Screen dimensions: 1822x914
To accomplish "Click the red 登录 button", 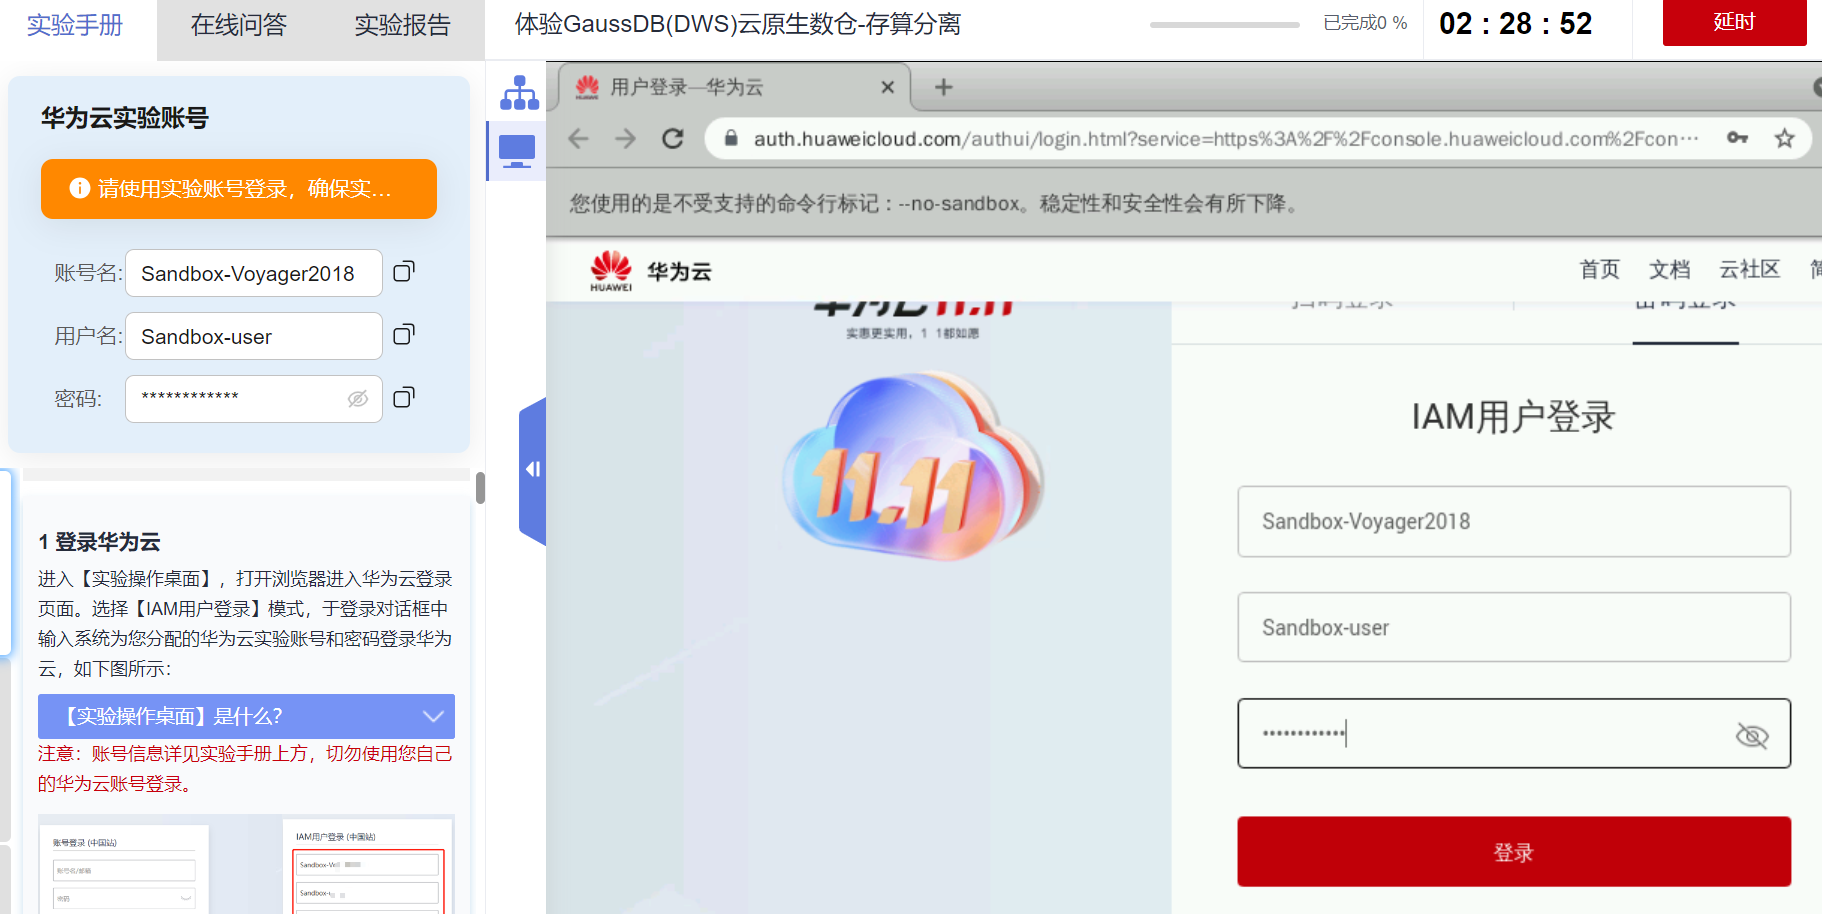I will (x=1514, y=852).
